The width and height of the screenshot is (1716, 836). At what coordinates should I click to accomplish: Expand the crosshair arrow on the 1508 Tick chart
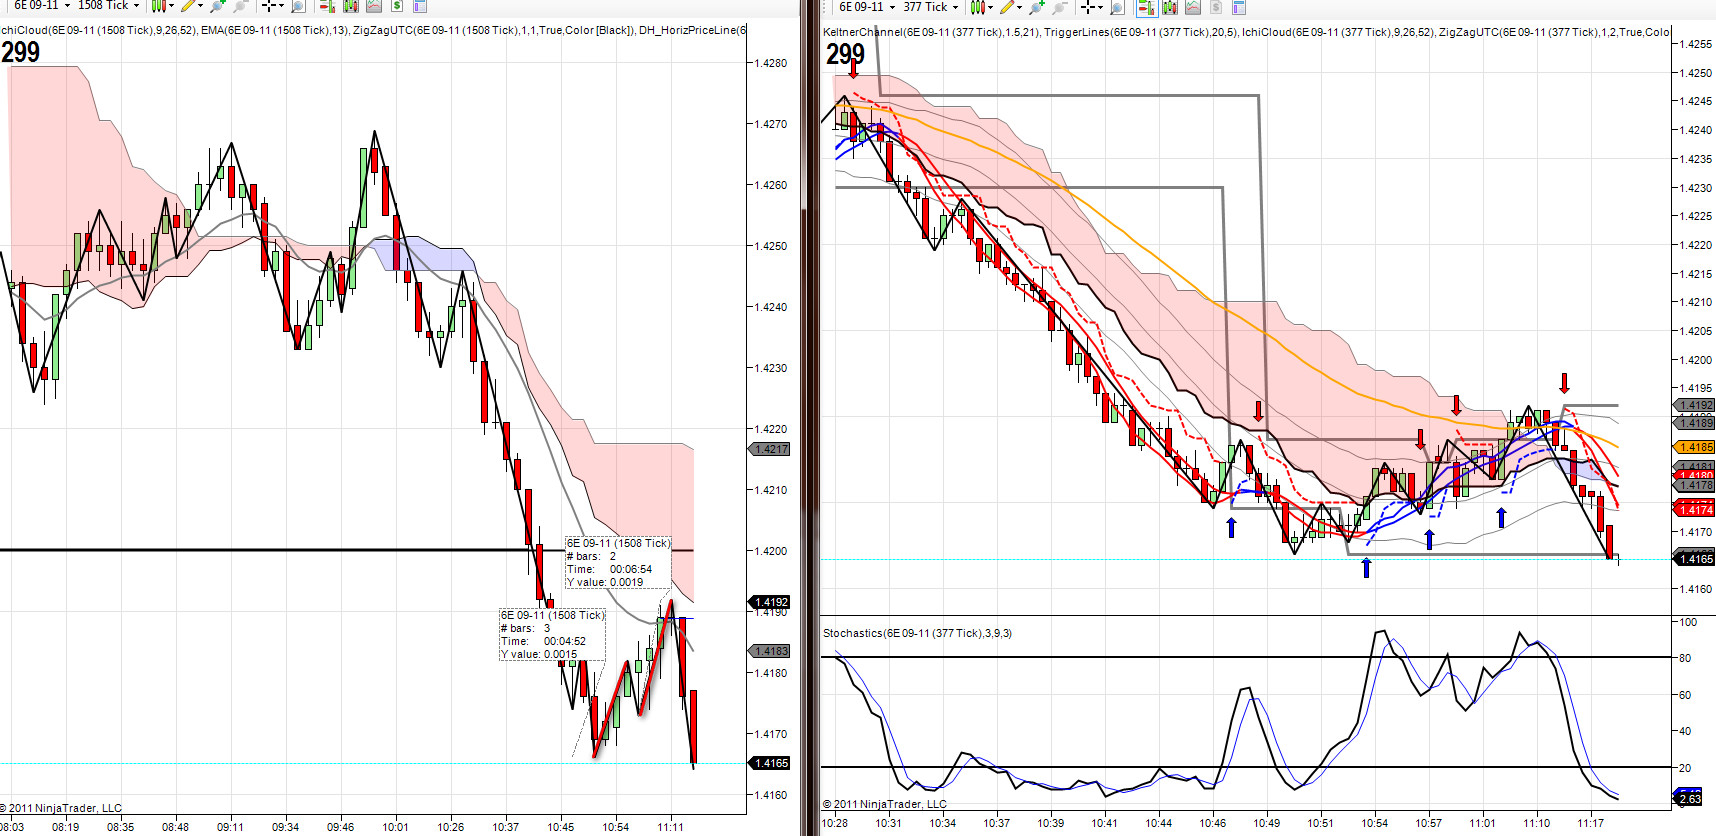click(282, 6)
